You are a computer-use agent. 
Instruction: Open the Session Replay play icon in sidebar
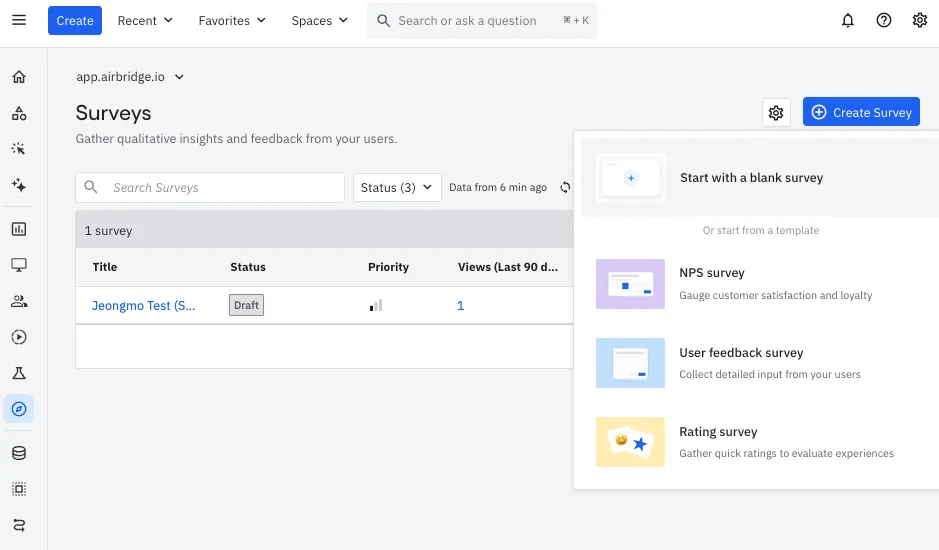click(x=19, y=337)
